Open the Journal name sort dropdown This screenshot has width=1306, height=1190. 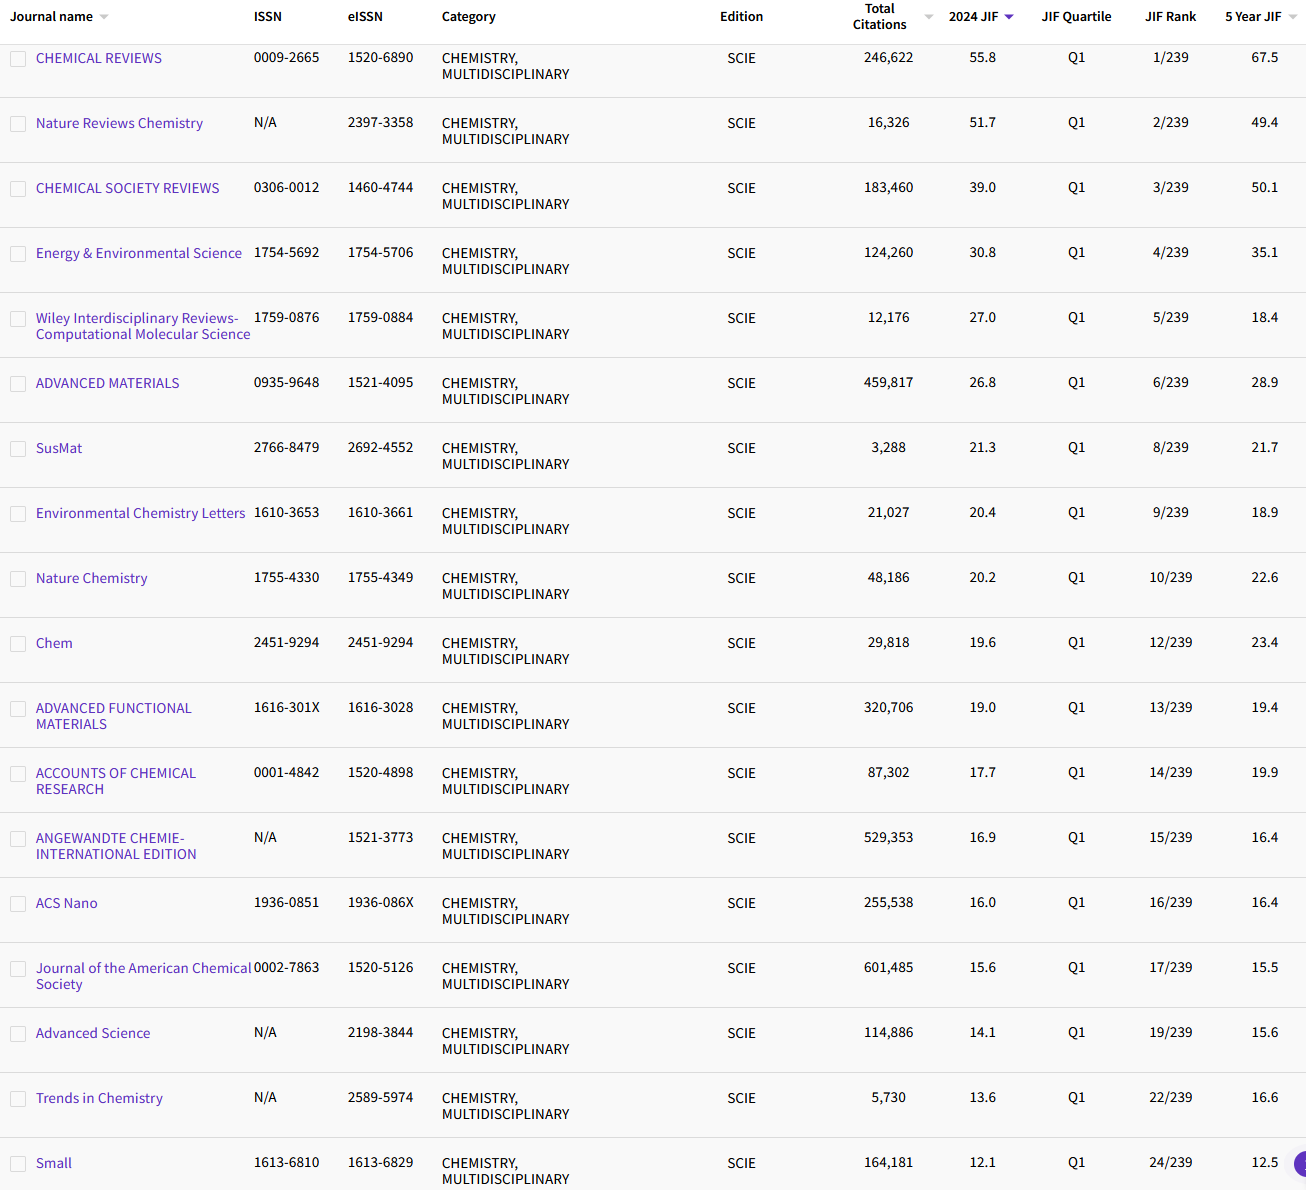105,16
